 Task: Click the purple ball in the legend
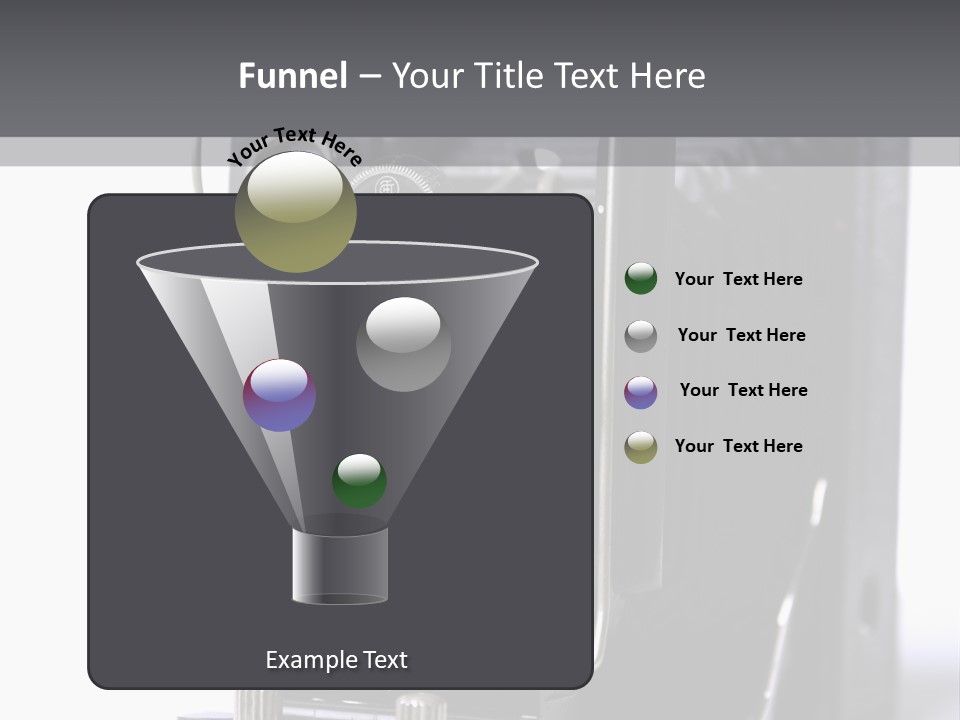[641, 391]
